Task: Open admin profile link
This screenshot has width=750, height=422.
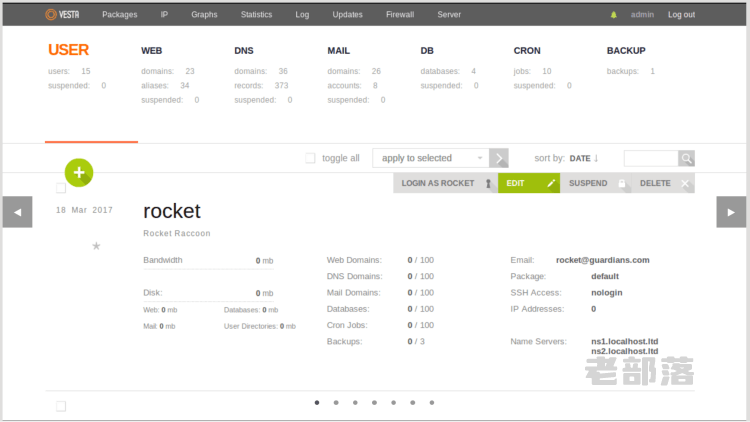Action: click(x=642, y=14)
